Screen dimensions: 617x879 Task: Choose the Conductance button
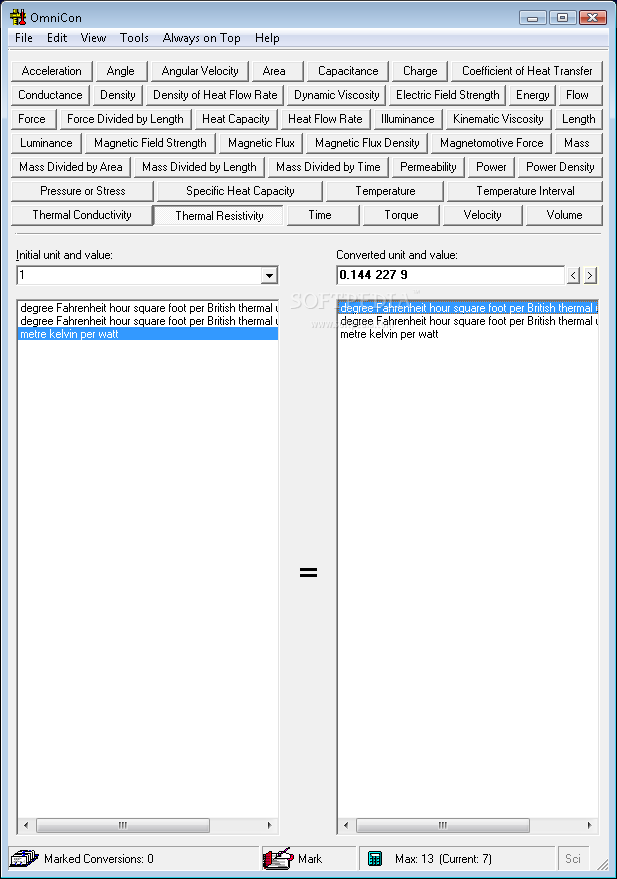pyautogui.click(x=50, y=95)
